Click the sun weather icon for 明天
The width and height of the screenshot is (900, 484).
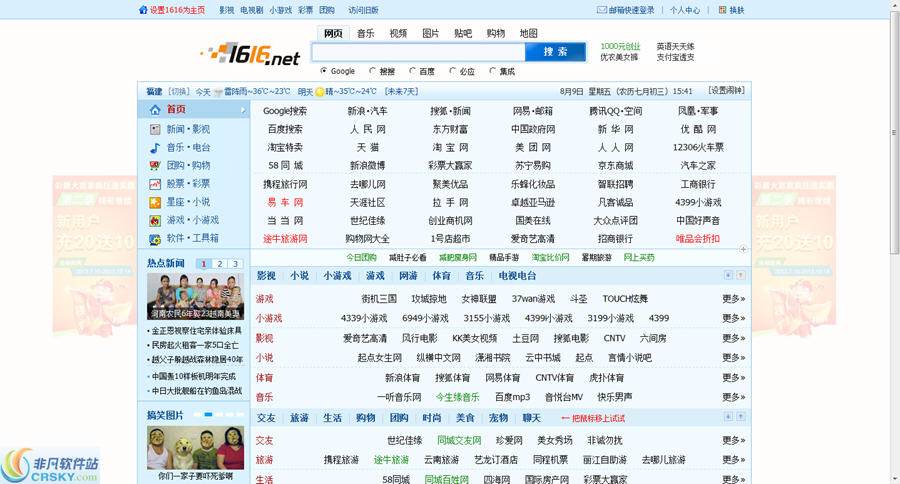pos(320,92)
